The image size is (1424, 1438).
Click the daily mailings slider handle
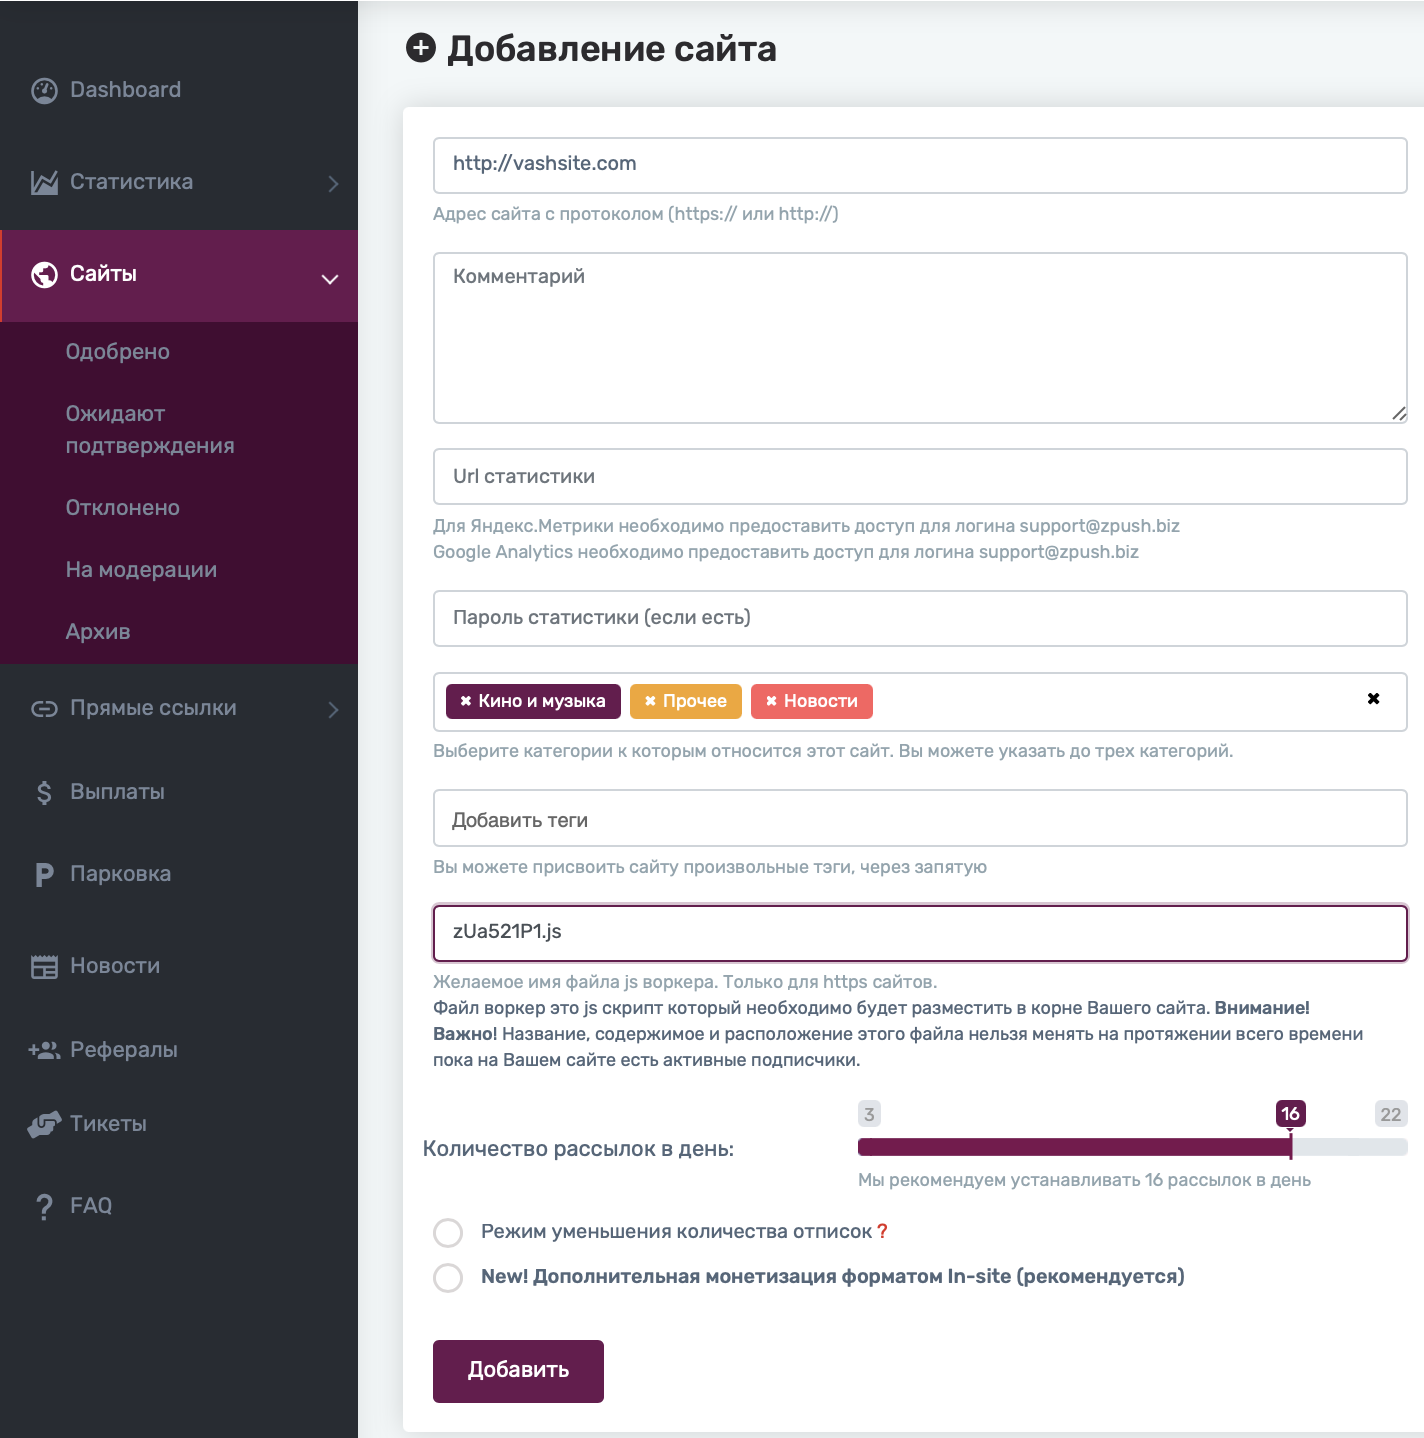click(x=1290, y=1146)
